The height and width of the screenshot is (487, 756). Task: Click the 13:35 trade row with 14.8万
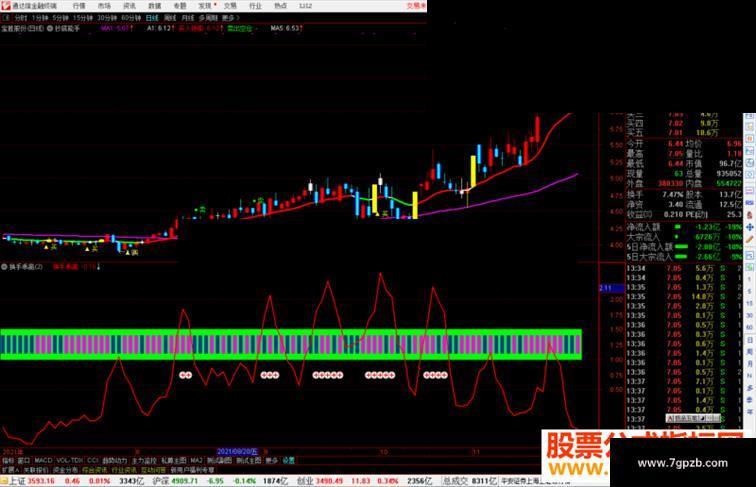point(683,297)
